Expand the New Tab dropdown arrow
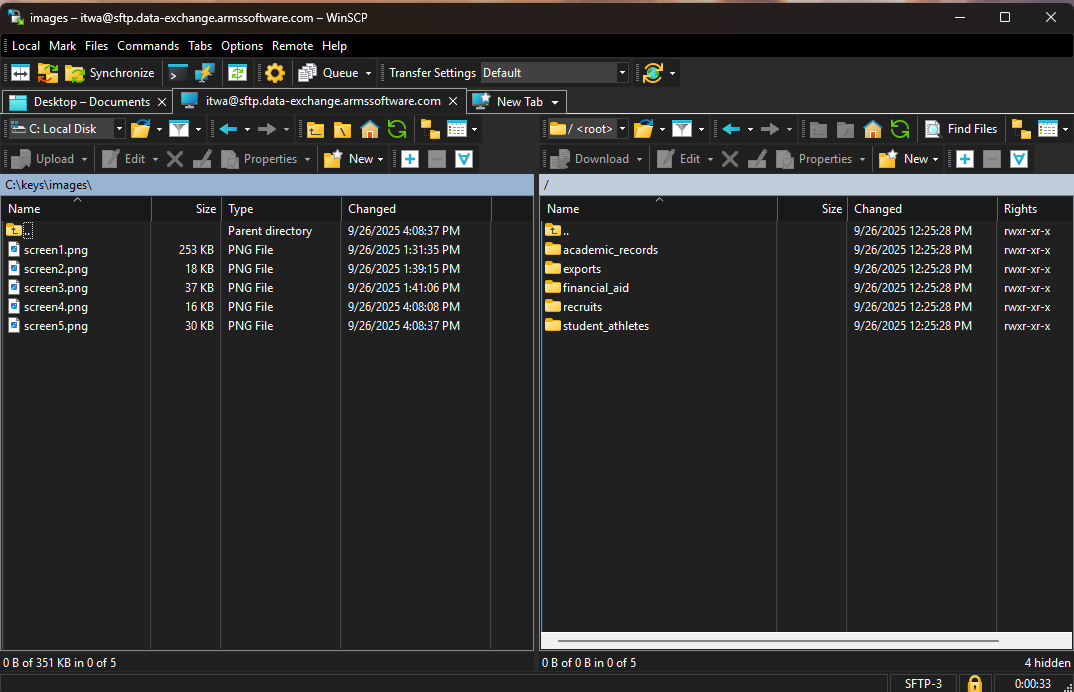1074x692 pixels. [x=555, y=102]
